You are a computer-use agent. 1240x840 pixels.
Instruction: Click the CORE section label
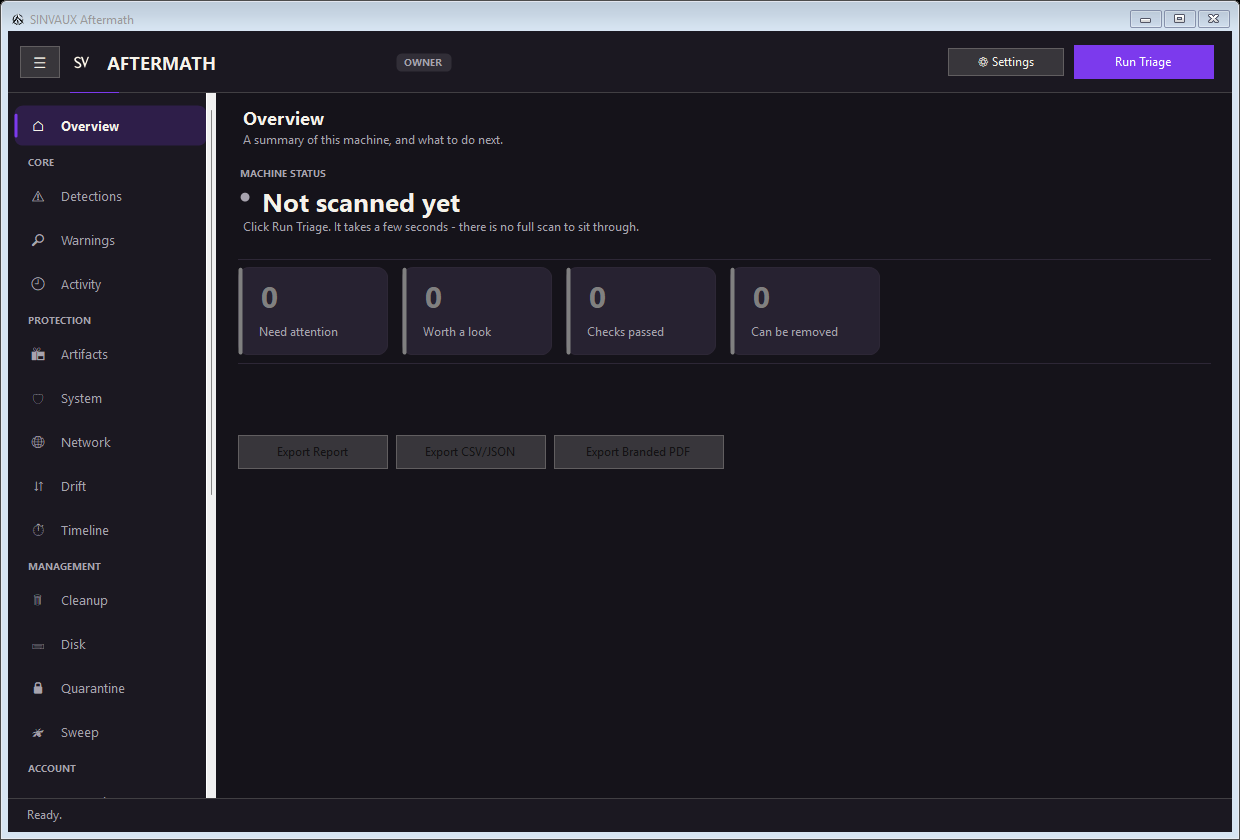click(41, 162)
